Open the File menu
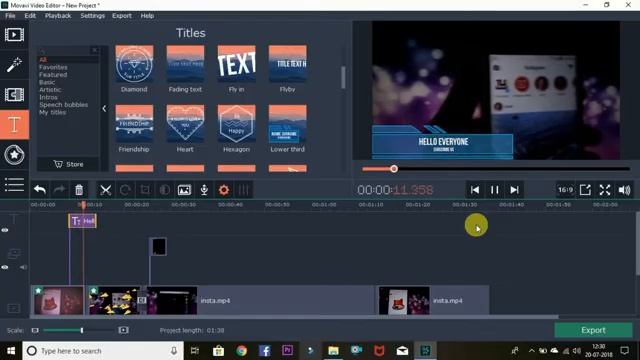This screenshot has height=360, width=640. [10, 16]
